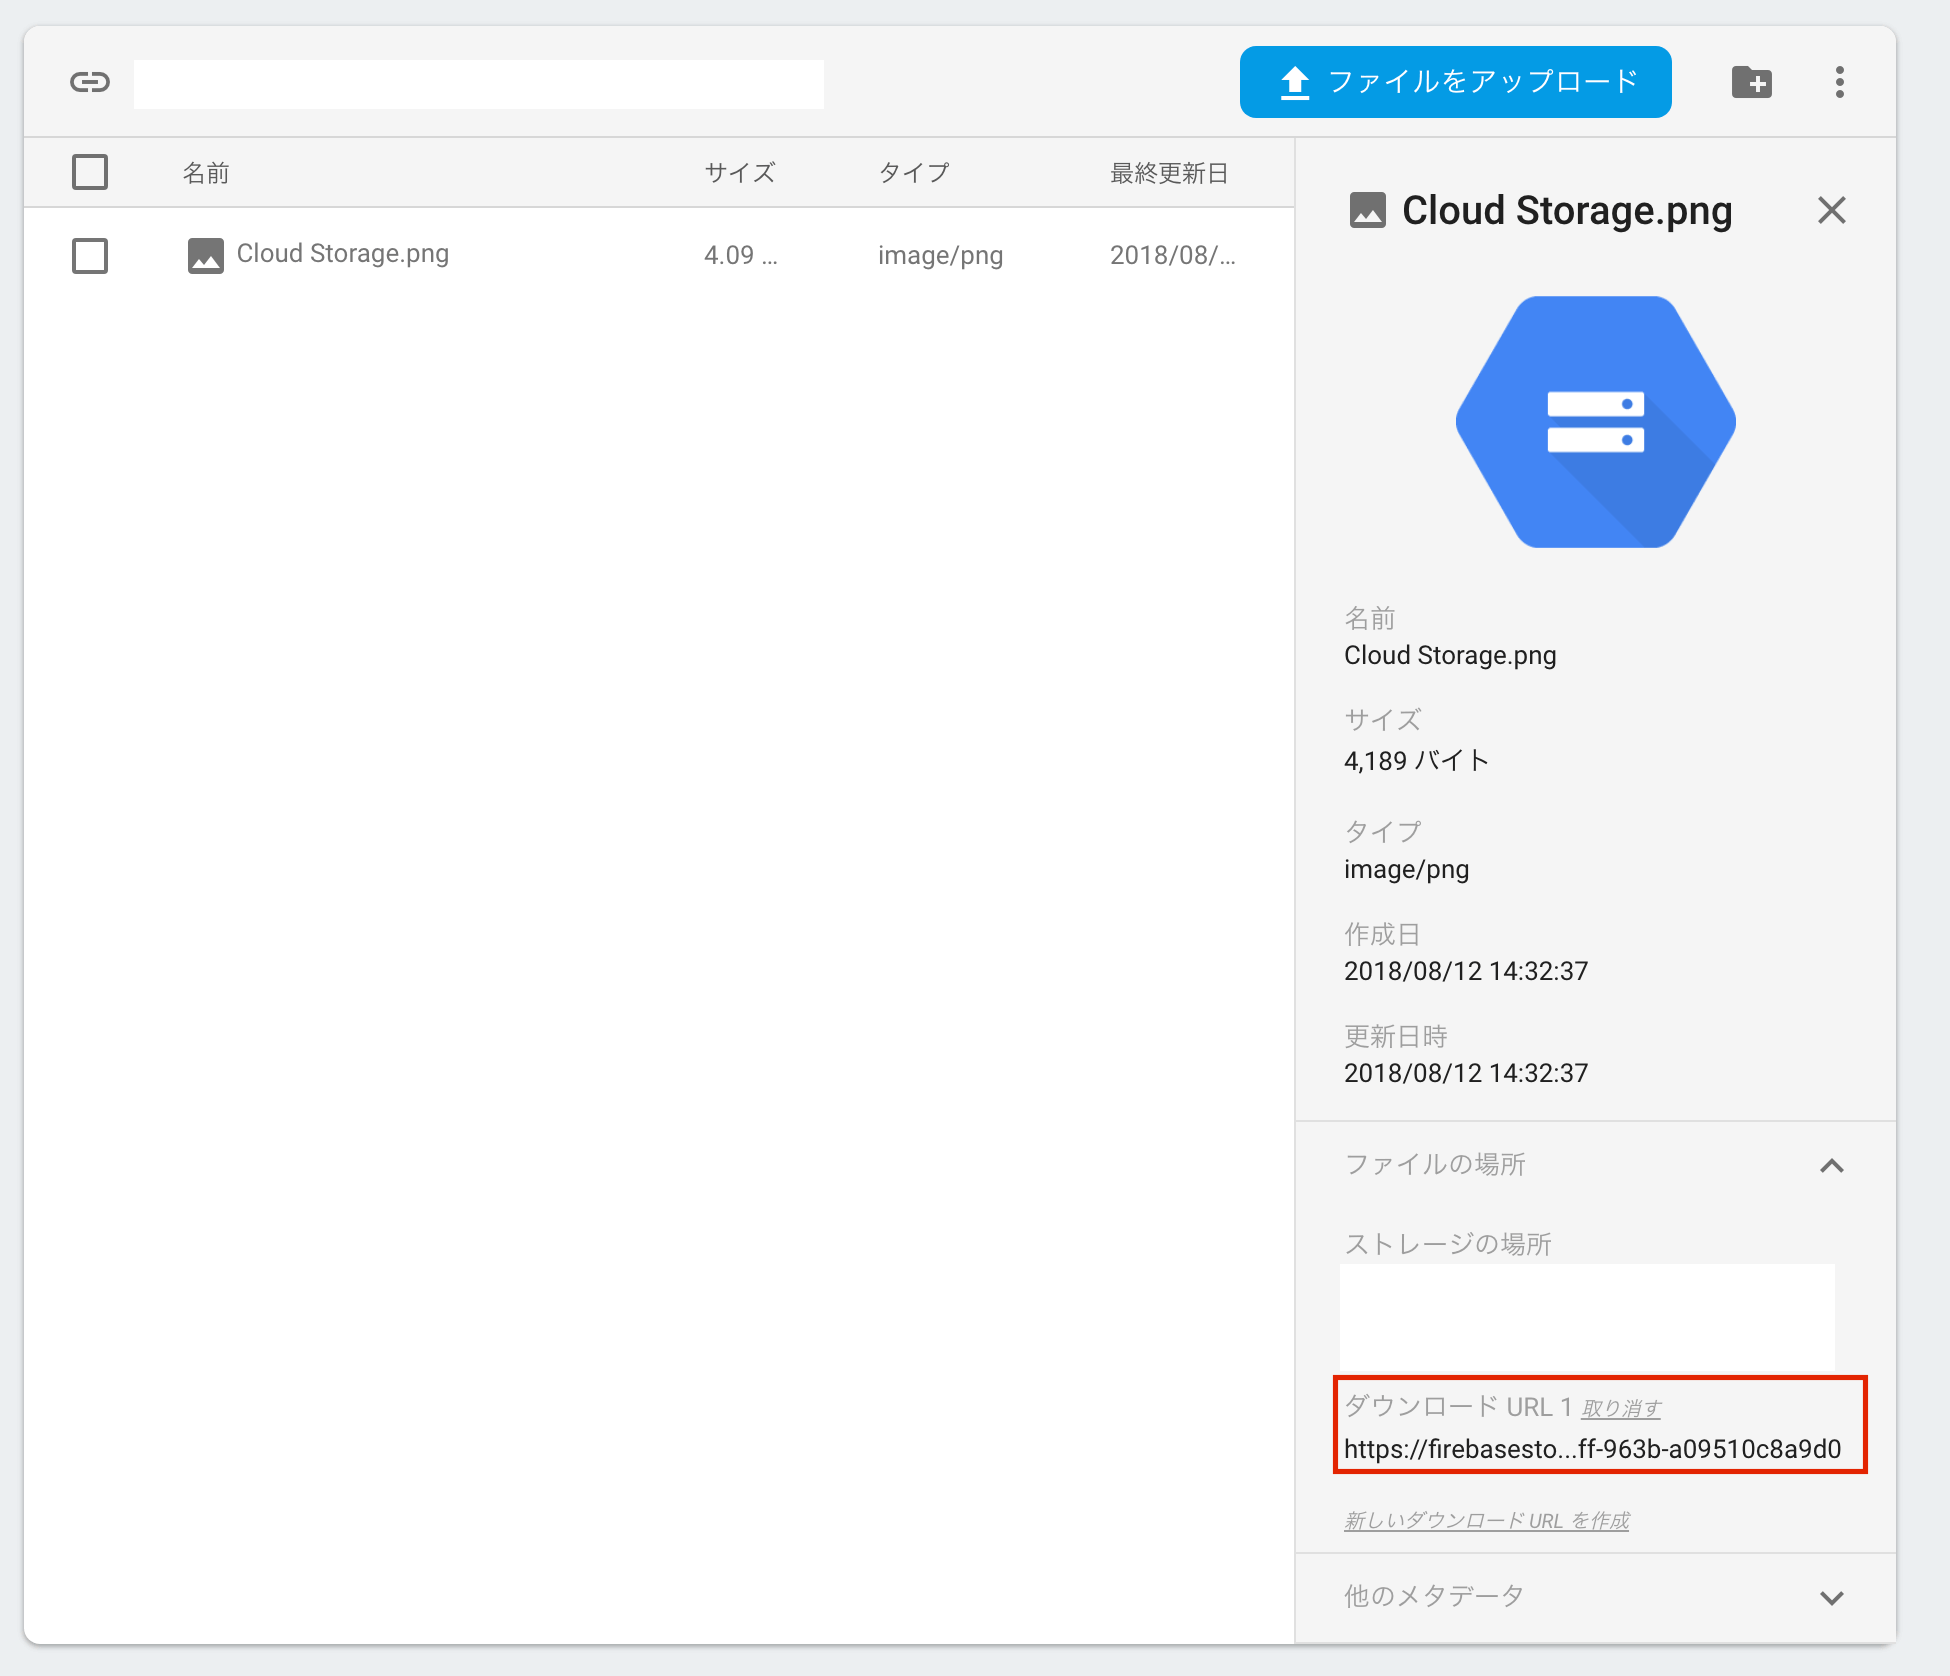Image resolution: width=1950 pixels, height=1676 pixels.
Task: Open the three-dot overflow menu
Action: [1839, 82]
